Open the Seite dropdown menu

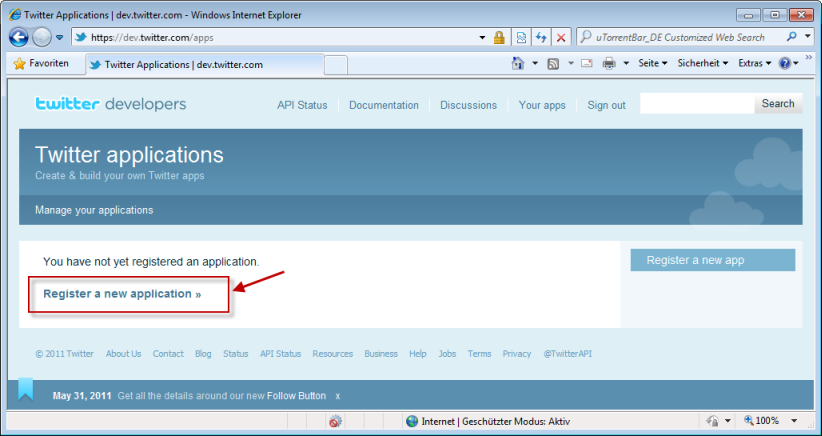(654, 63)
